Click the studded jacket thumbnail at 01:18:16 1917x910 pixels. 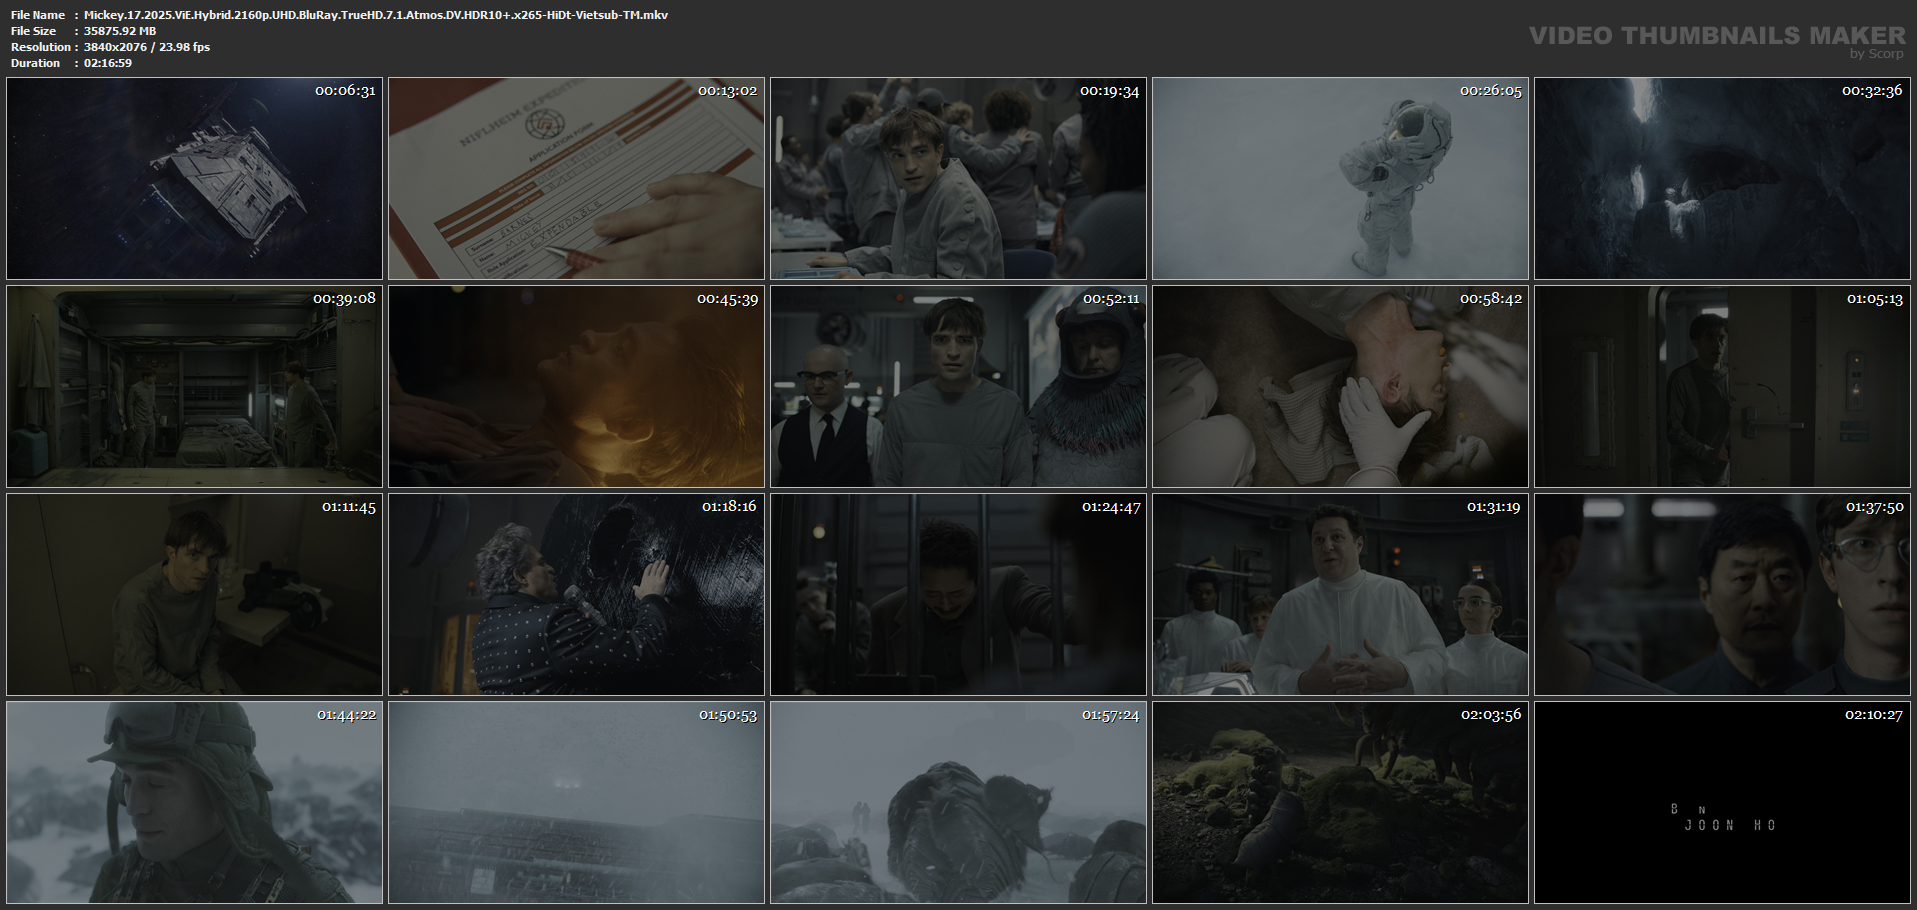coord(576,594)
